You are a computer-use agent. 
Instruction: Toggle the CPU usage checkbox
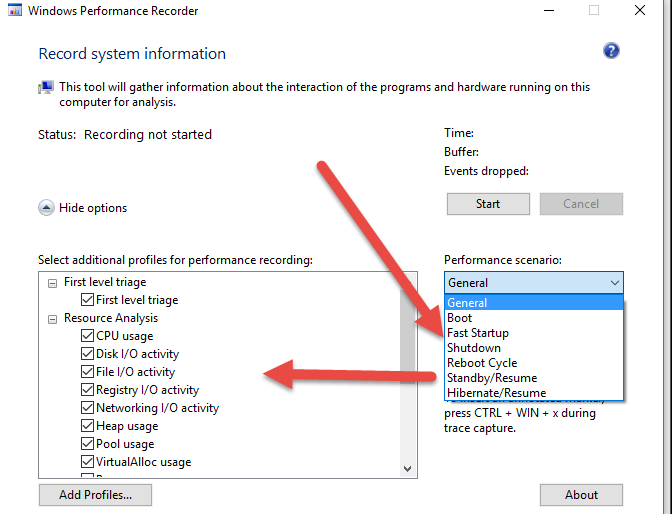(87, 335)
